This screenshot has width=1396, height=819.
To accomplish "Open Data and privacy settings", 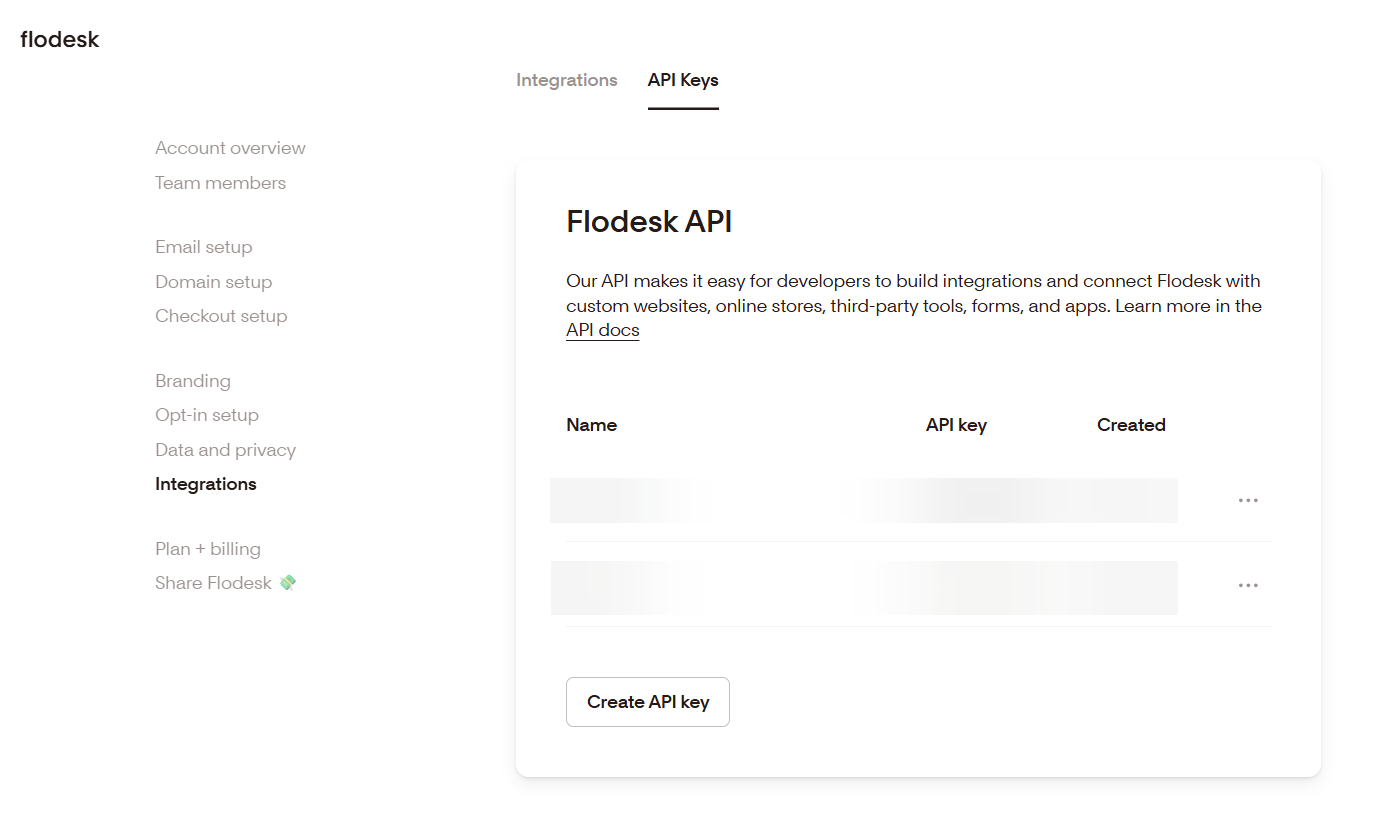I will tap(225, 450).
